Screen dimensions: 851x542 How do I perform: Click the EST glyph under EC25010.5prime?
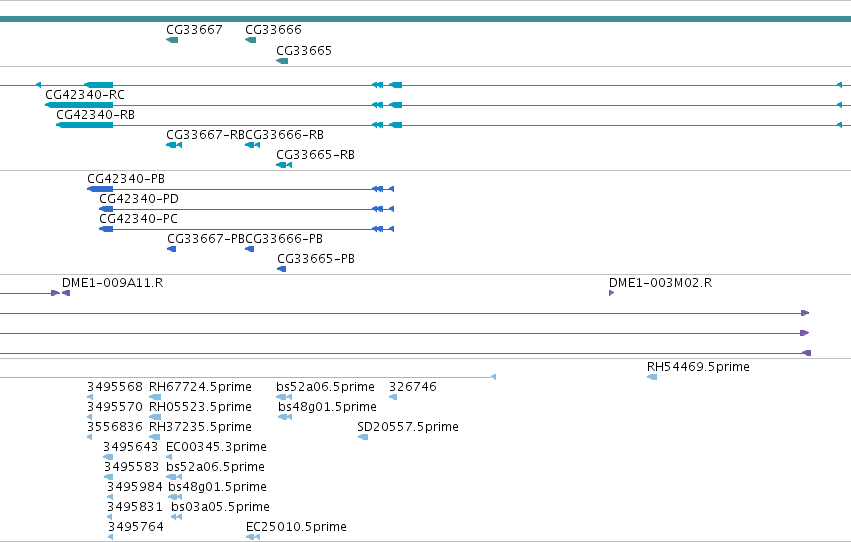pos(253,538)
